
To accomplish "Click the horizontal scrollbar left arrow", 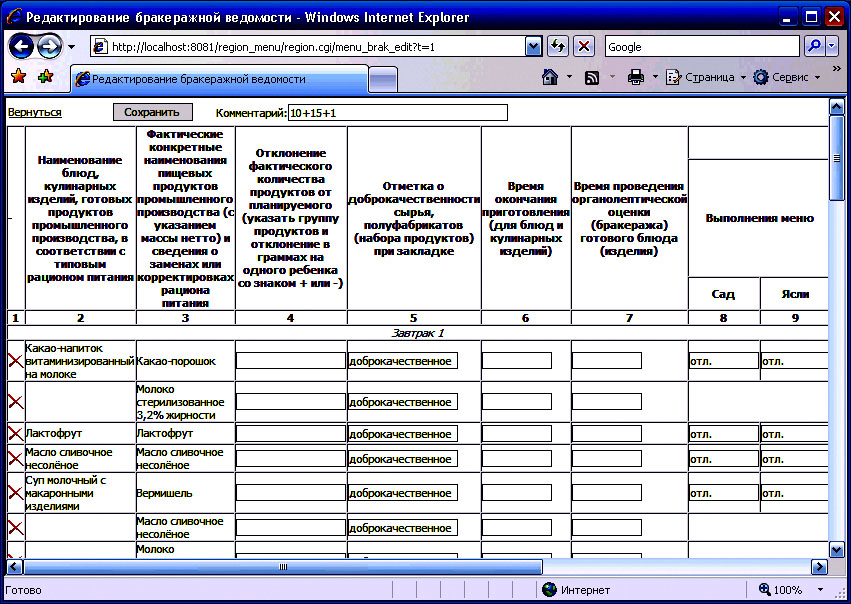I will pyautogui.click(x=15, y=567).
